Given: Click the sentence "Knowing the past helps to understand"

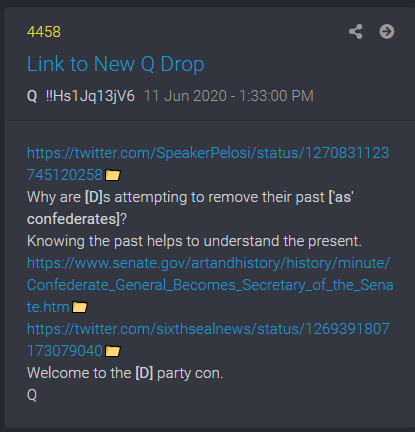Looking at the screenshot, I should (x=194, y=241).
